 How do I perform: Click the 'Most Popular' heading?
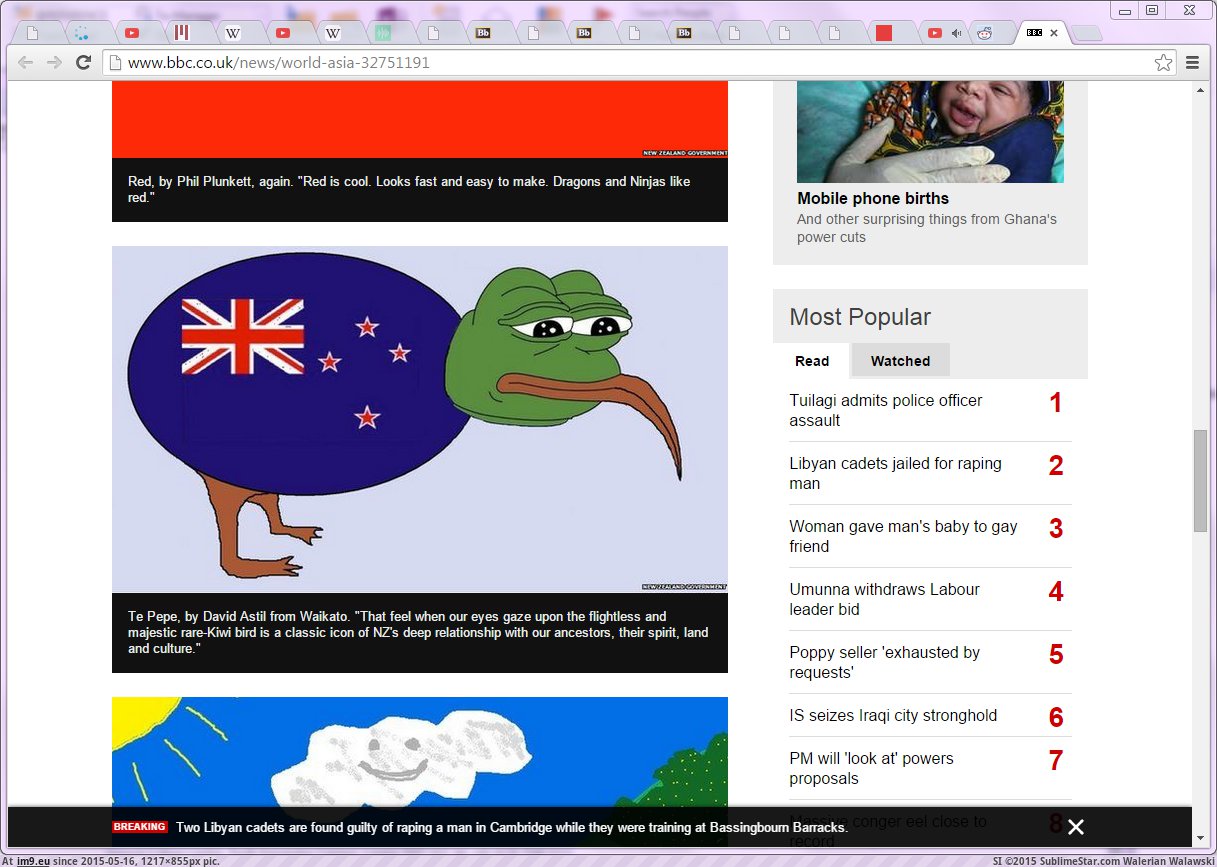coord(860,317)
